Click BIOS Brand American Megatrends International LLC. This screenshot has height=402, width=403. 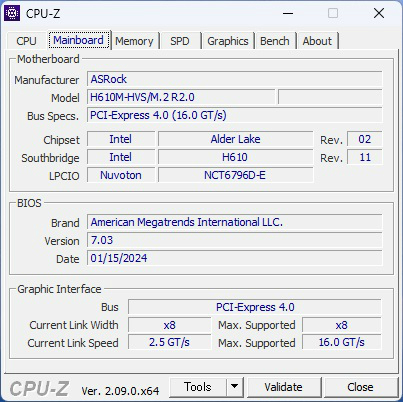[x=235, y=222]
